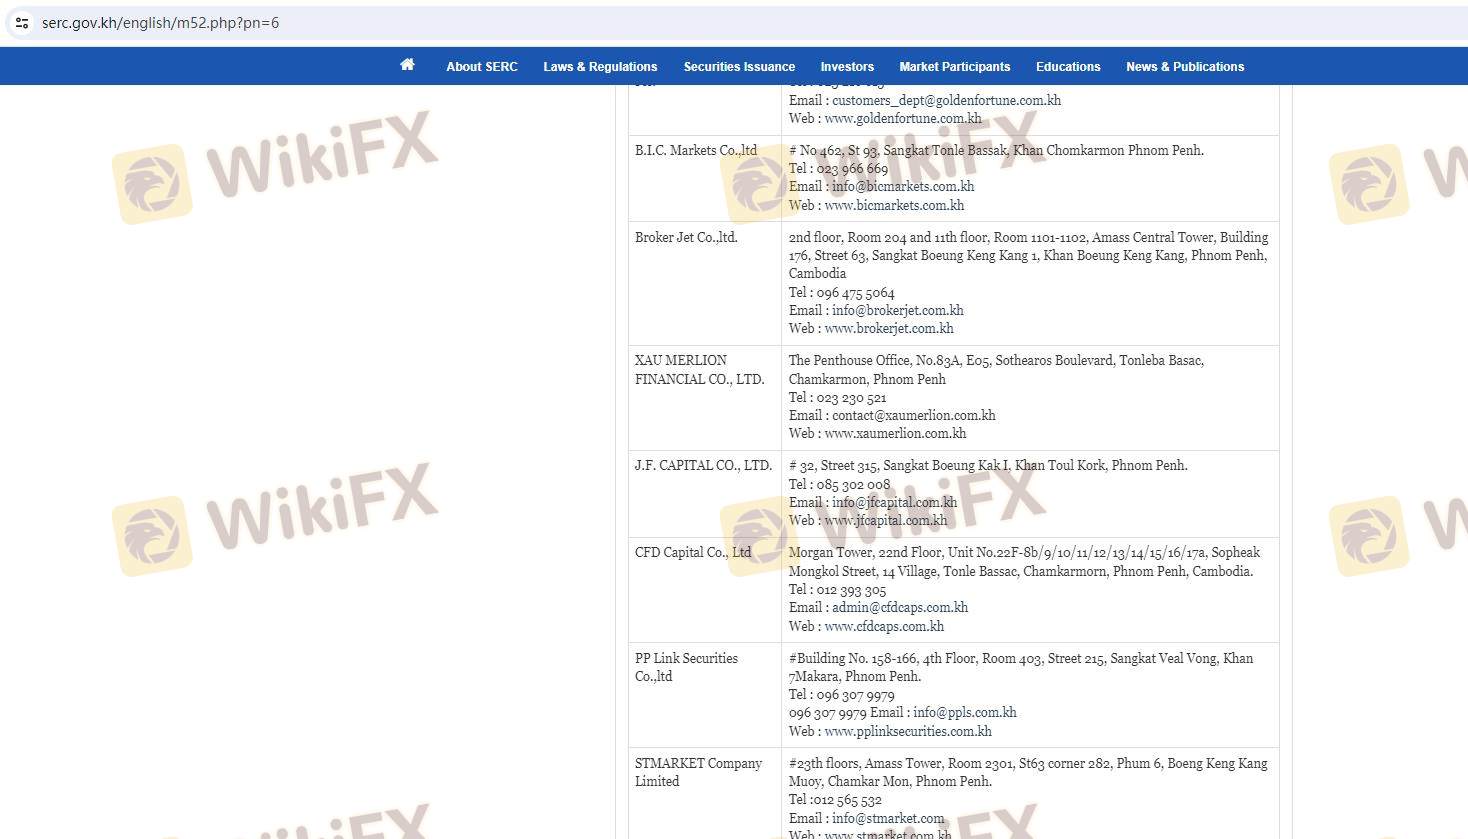The height and width of the screenshot is (839, 1468).
Task: Click the info@bicmarkets.com.kh email link
Action: (x=903, y=186)
